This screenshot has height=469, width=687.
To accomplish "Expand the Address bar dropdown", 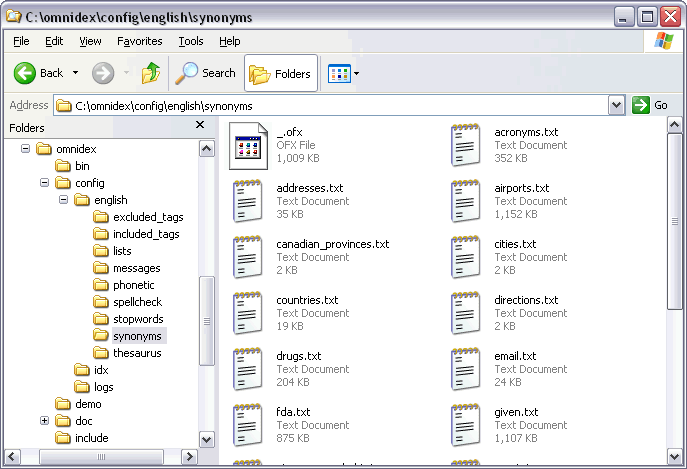I will pos(616,105).
